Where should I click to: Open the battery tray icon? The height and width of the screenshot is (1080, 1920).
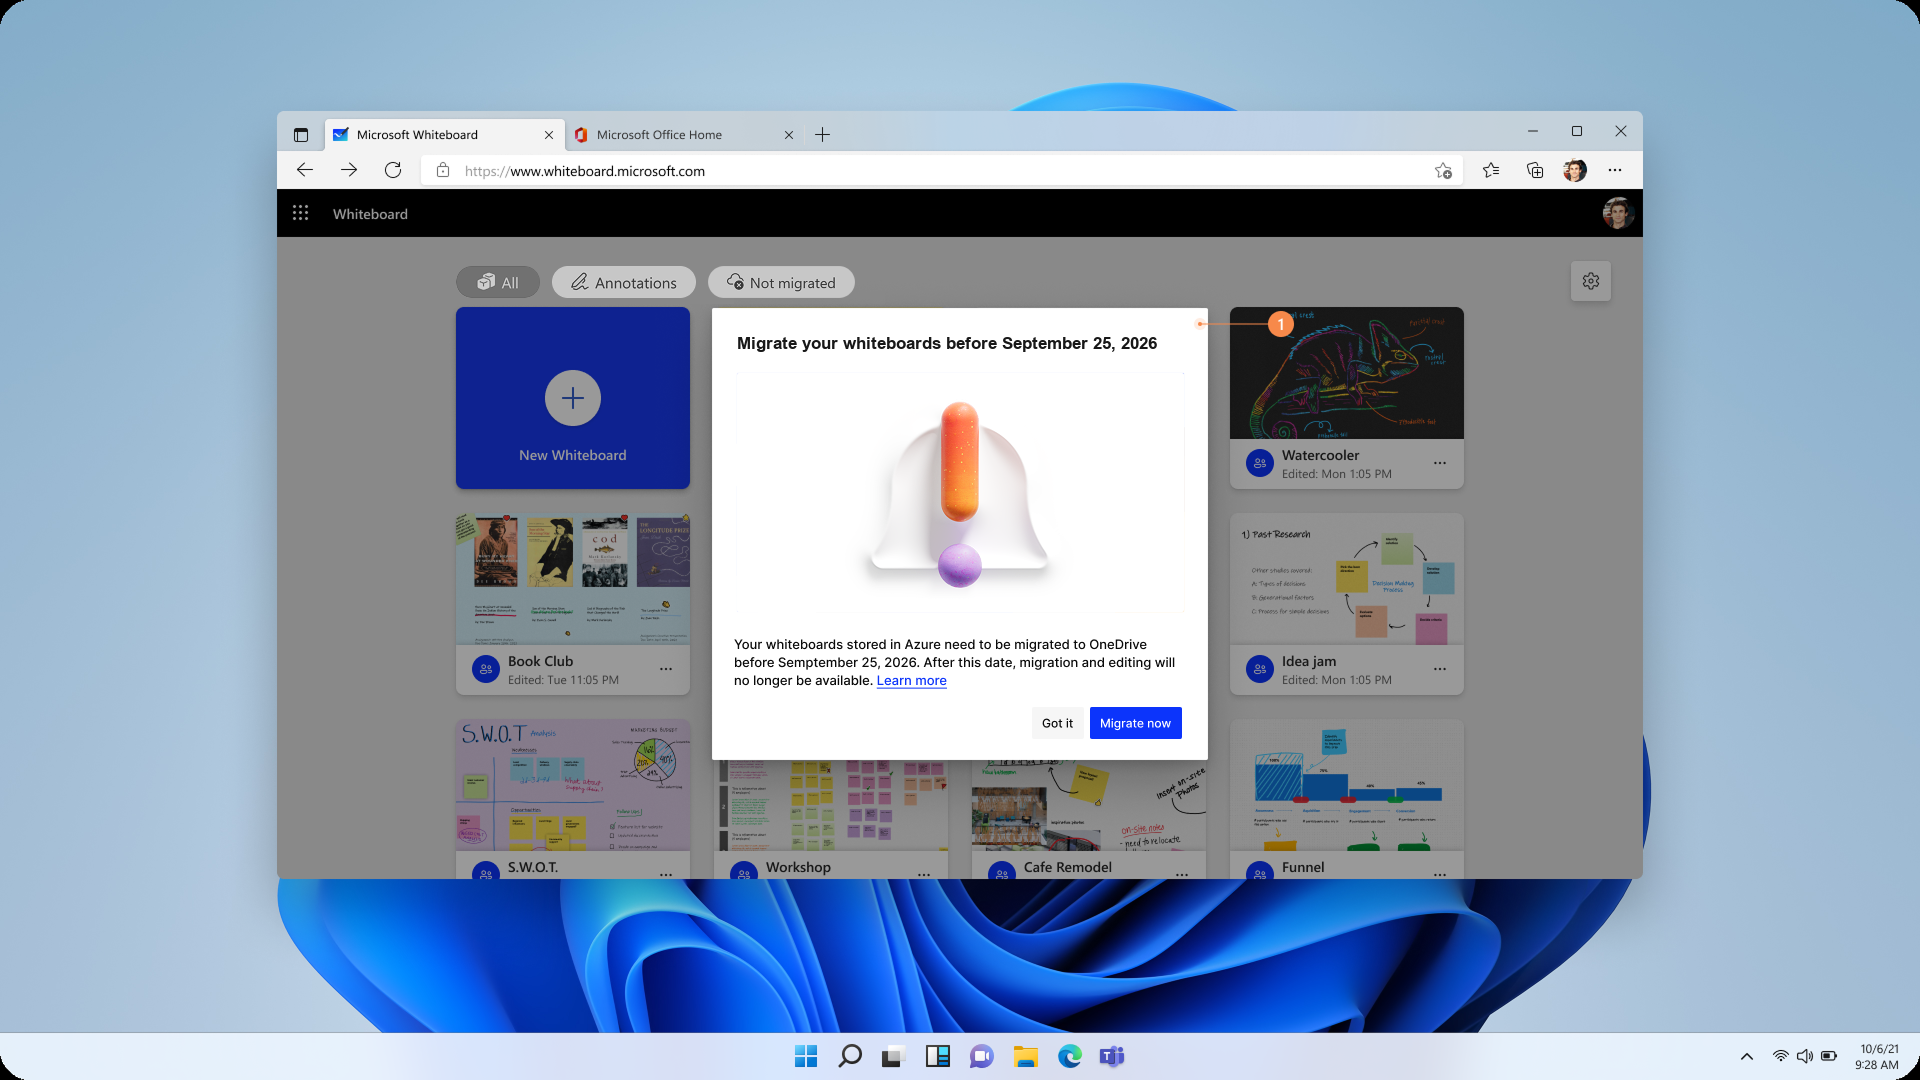[x=1829, y=1056]
